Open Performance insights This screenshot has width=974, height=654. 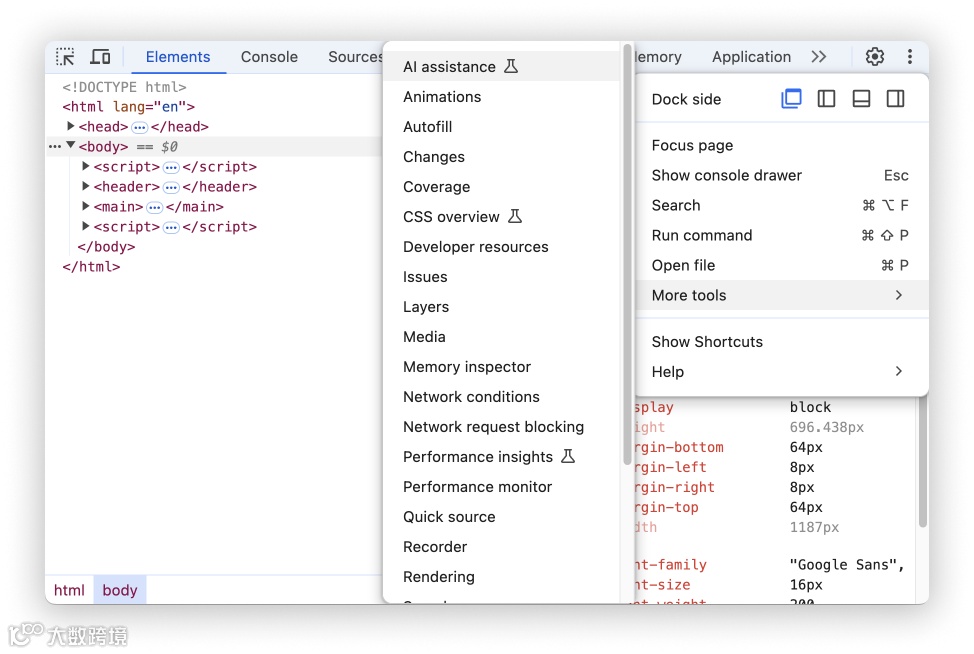pyautogui.click(x=502, y=457)
